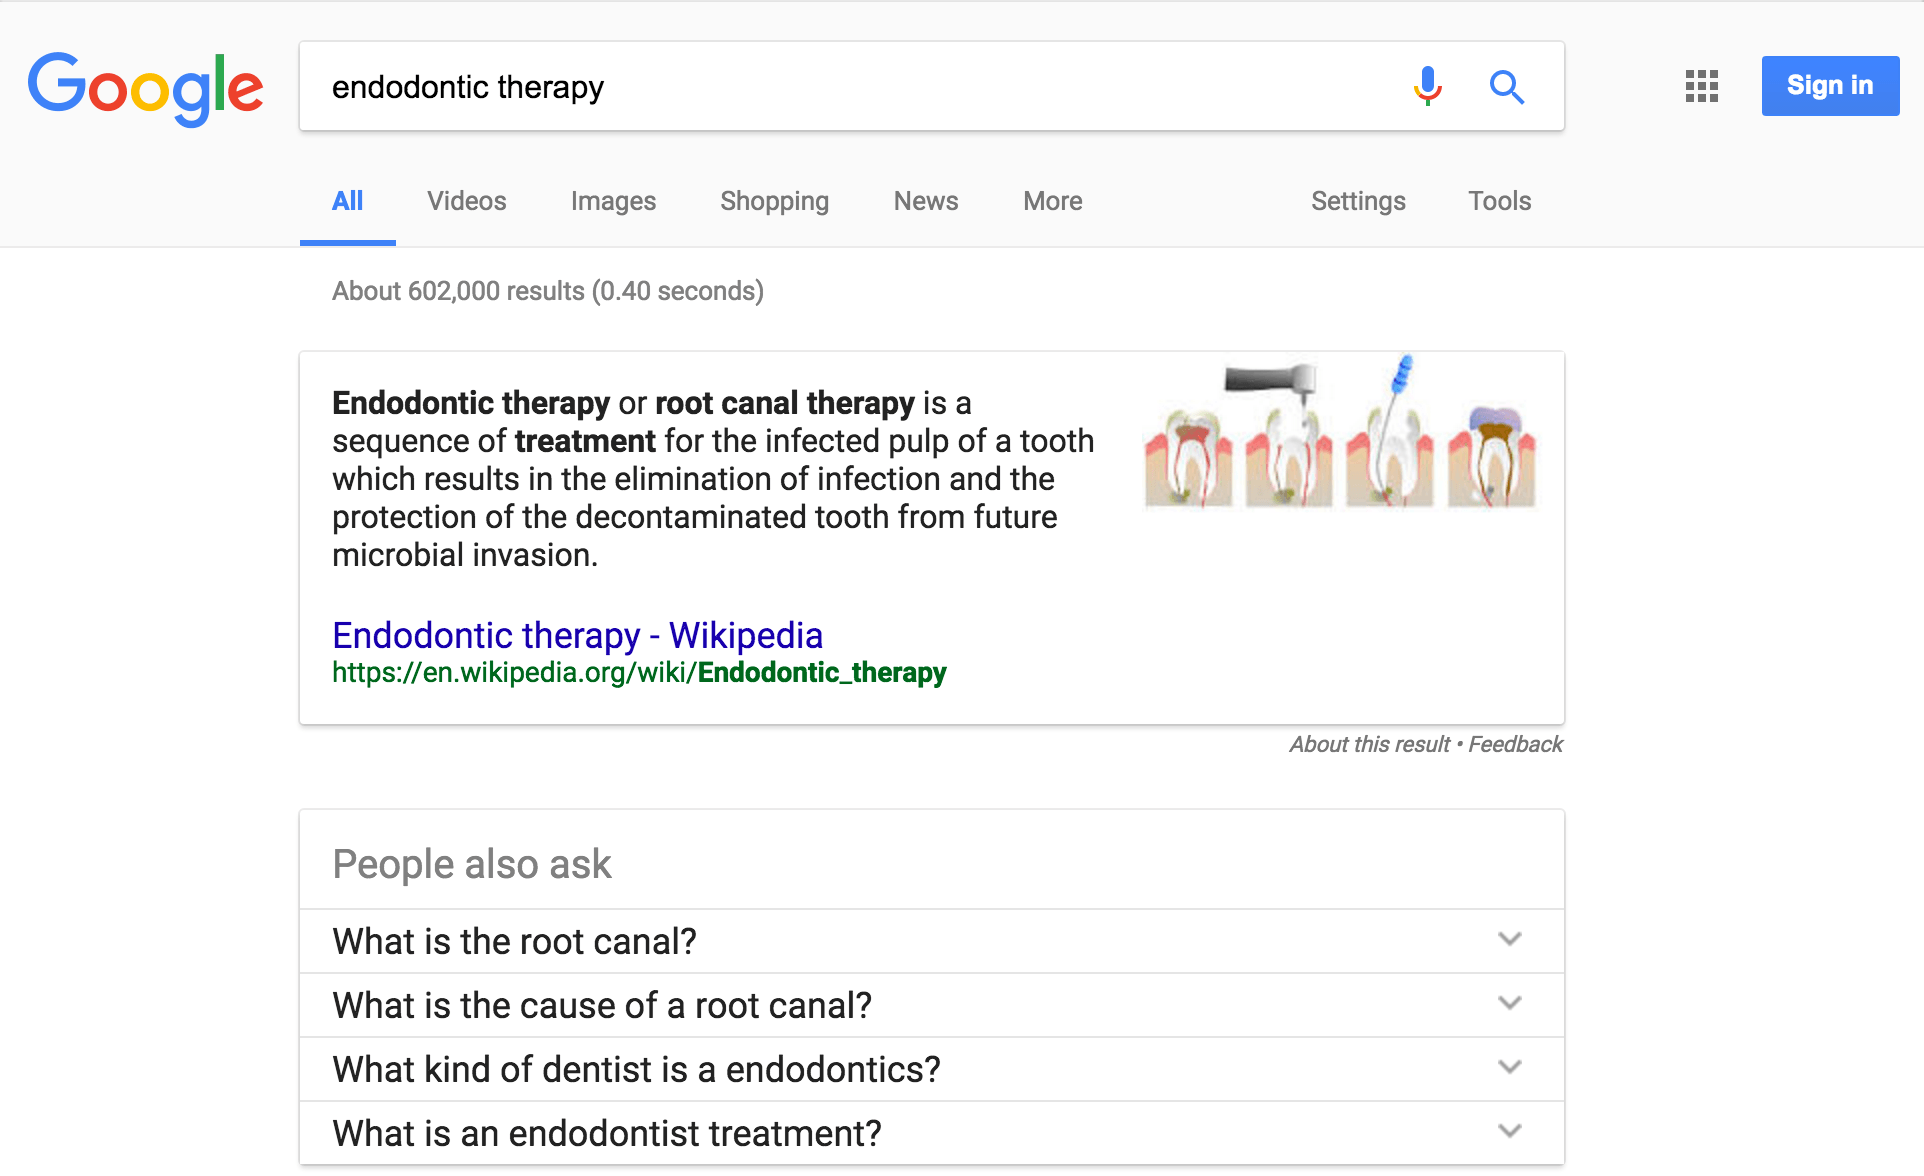Click the root canal procedure thumbnail image

coord(1340,432)
